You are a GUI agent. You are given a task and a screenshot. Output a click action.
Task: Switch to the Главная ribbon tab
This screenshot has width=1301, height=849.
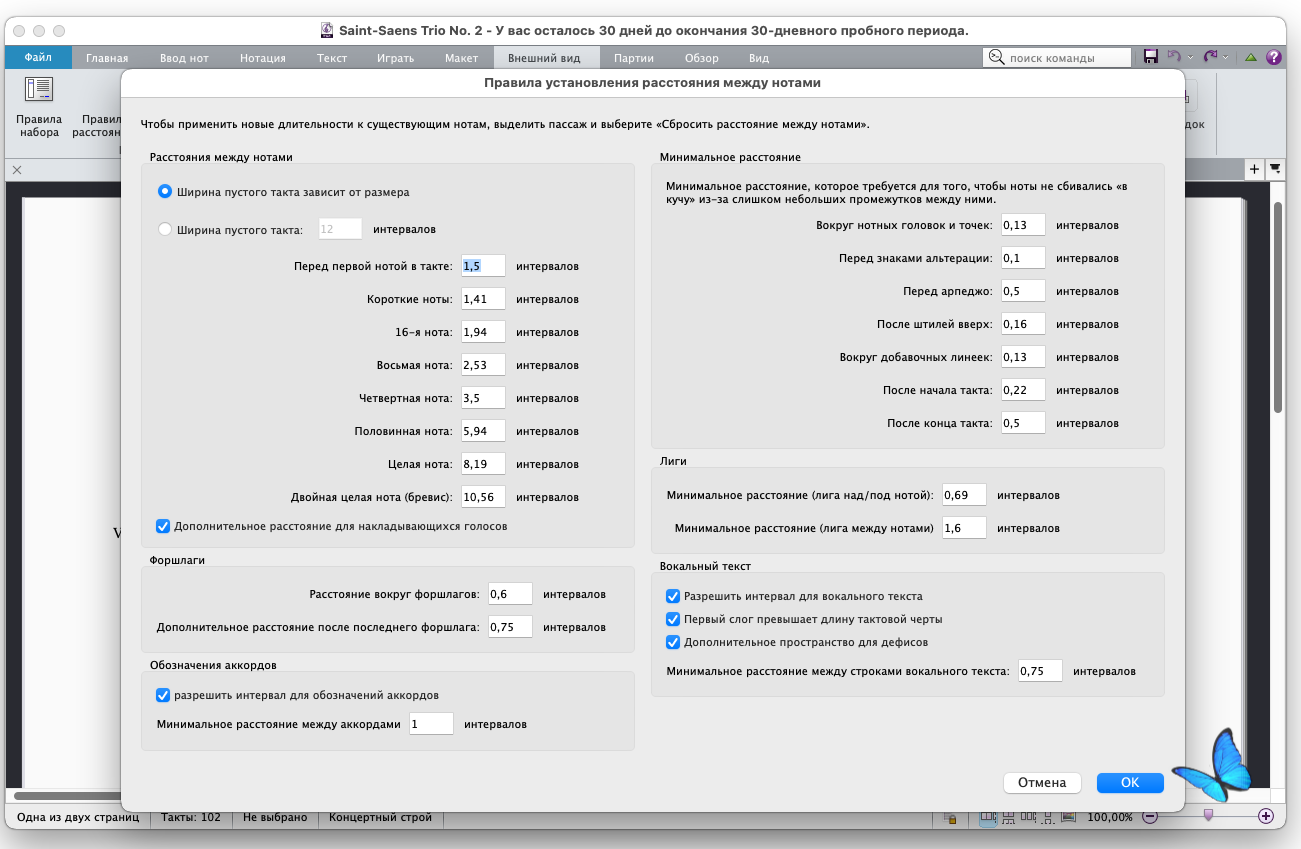pyautogui.click(x=107, y=58)
